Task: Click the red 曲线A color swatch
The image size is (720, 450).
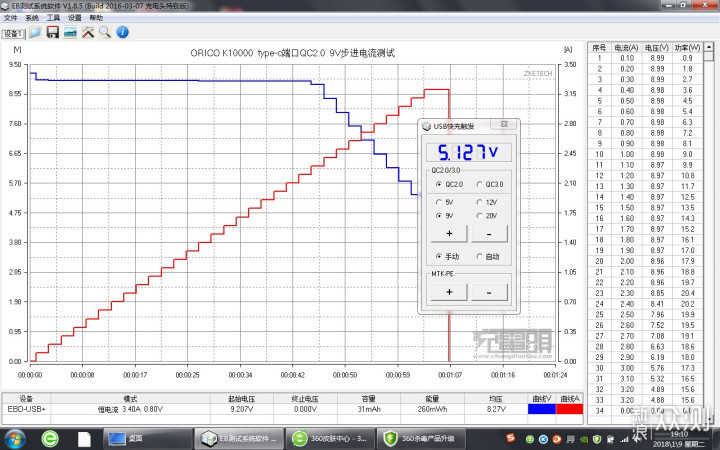Action: click(x=568, y=408)
